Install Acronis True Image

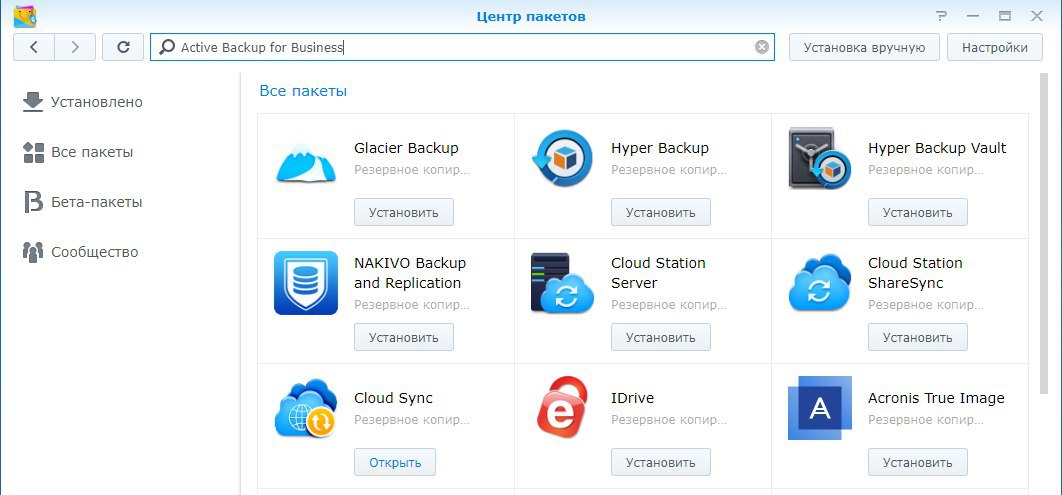(918, 462)
